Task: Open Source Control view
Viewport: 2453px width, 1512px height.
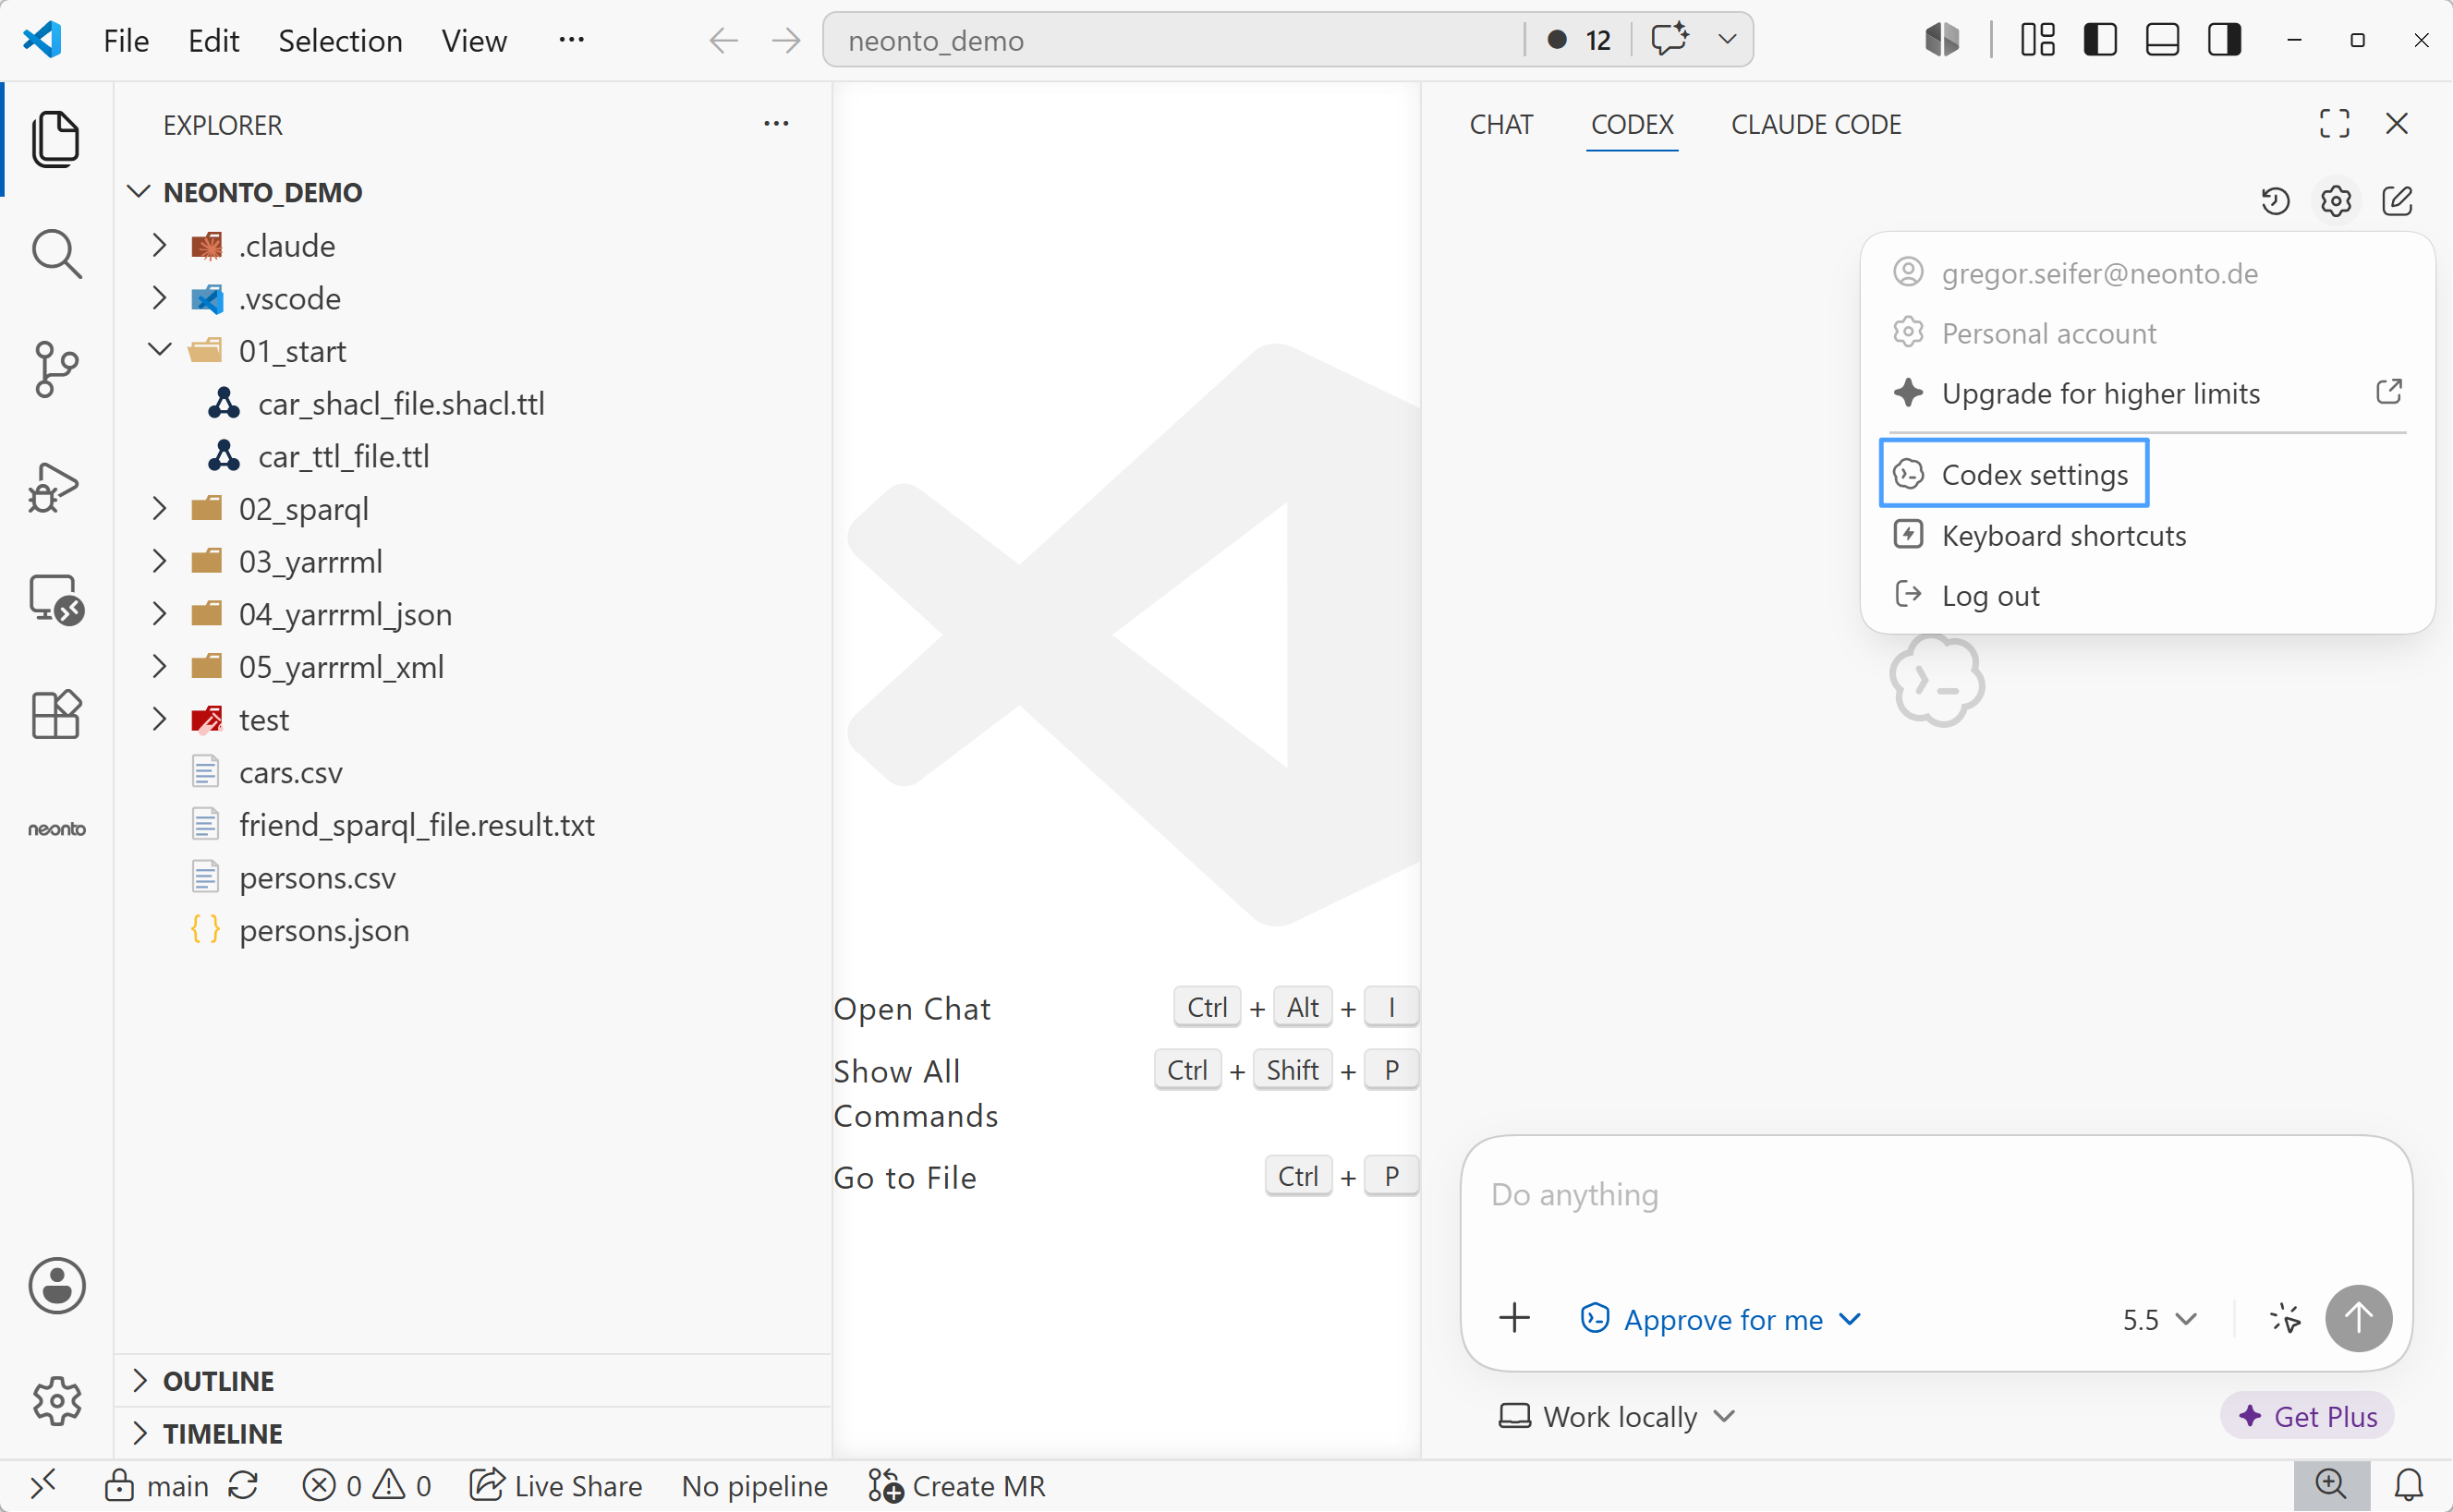Action: click(x=56, y=369)
